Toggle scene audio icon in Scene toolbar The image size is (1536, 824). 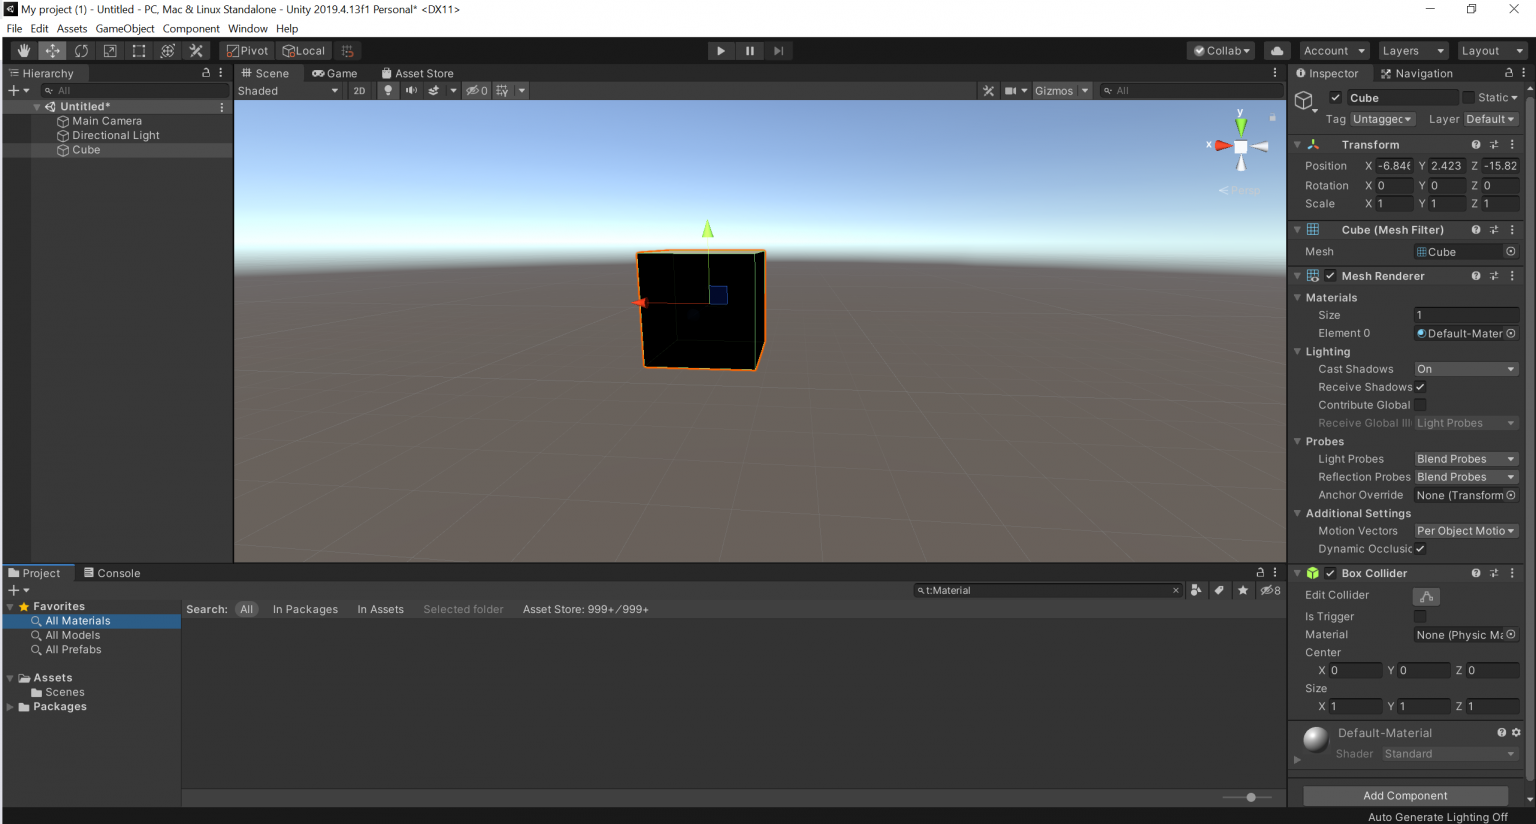pyautogui.click(x=410, y=90)
